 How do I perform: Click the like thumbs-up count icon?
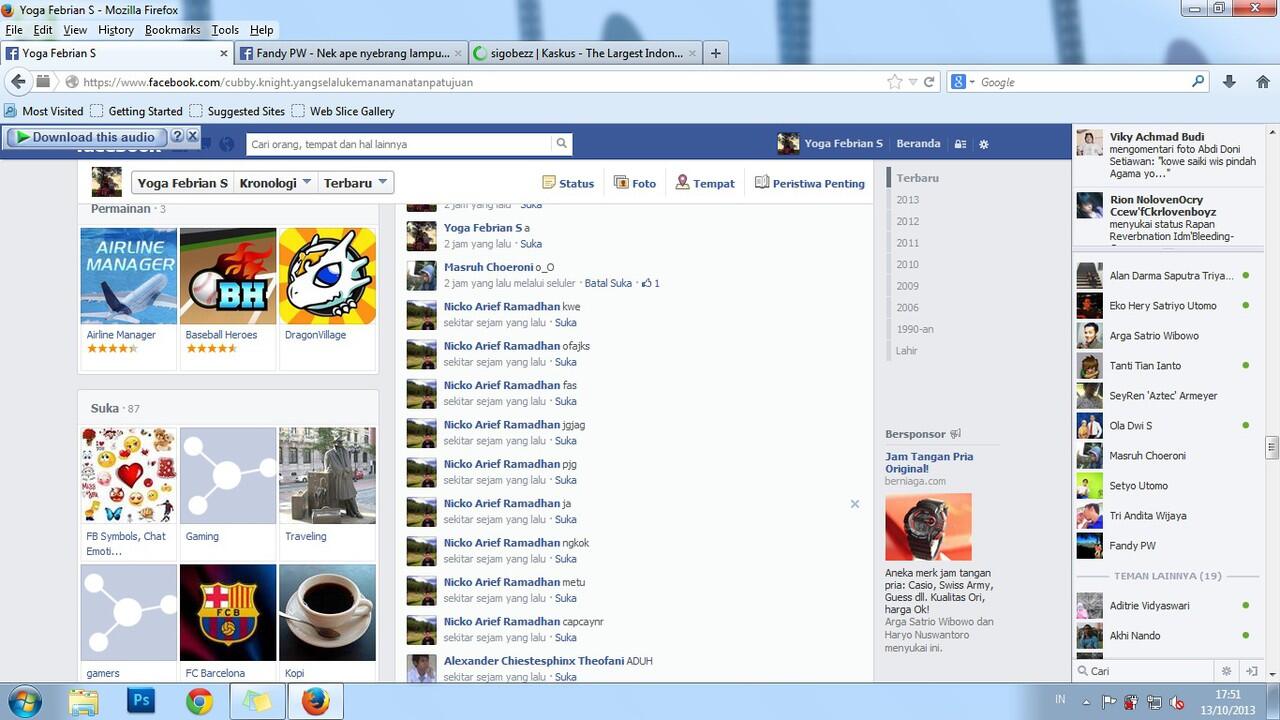[x=647, y=283]
